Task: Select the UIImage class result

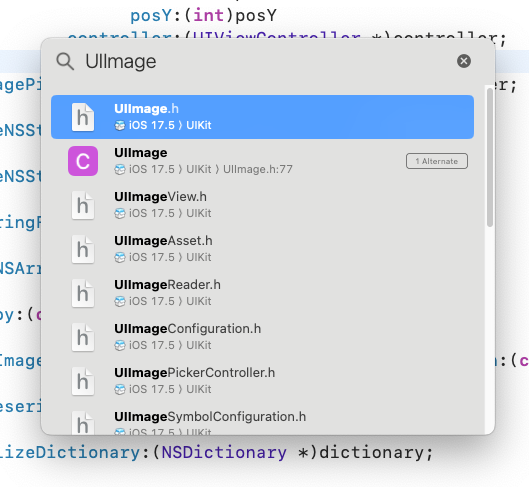Action: tap(262, 161)
